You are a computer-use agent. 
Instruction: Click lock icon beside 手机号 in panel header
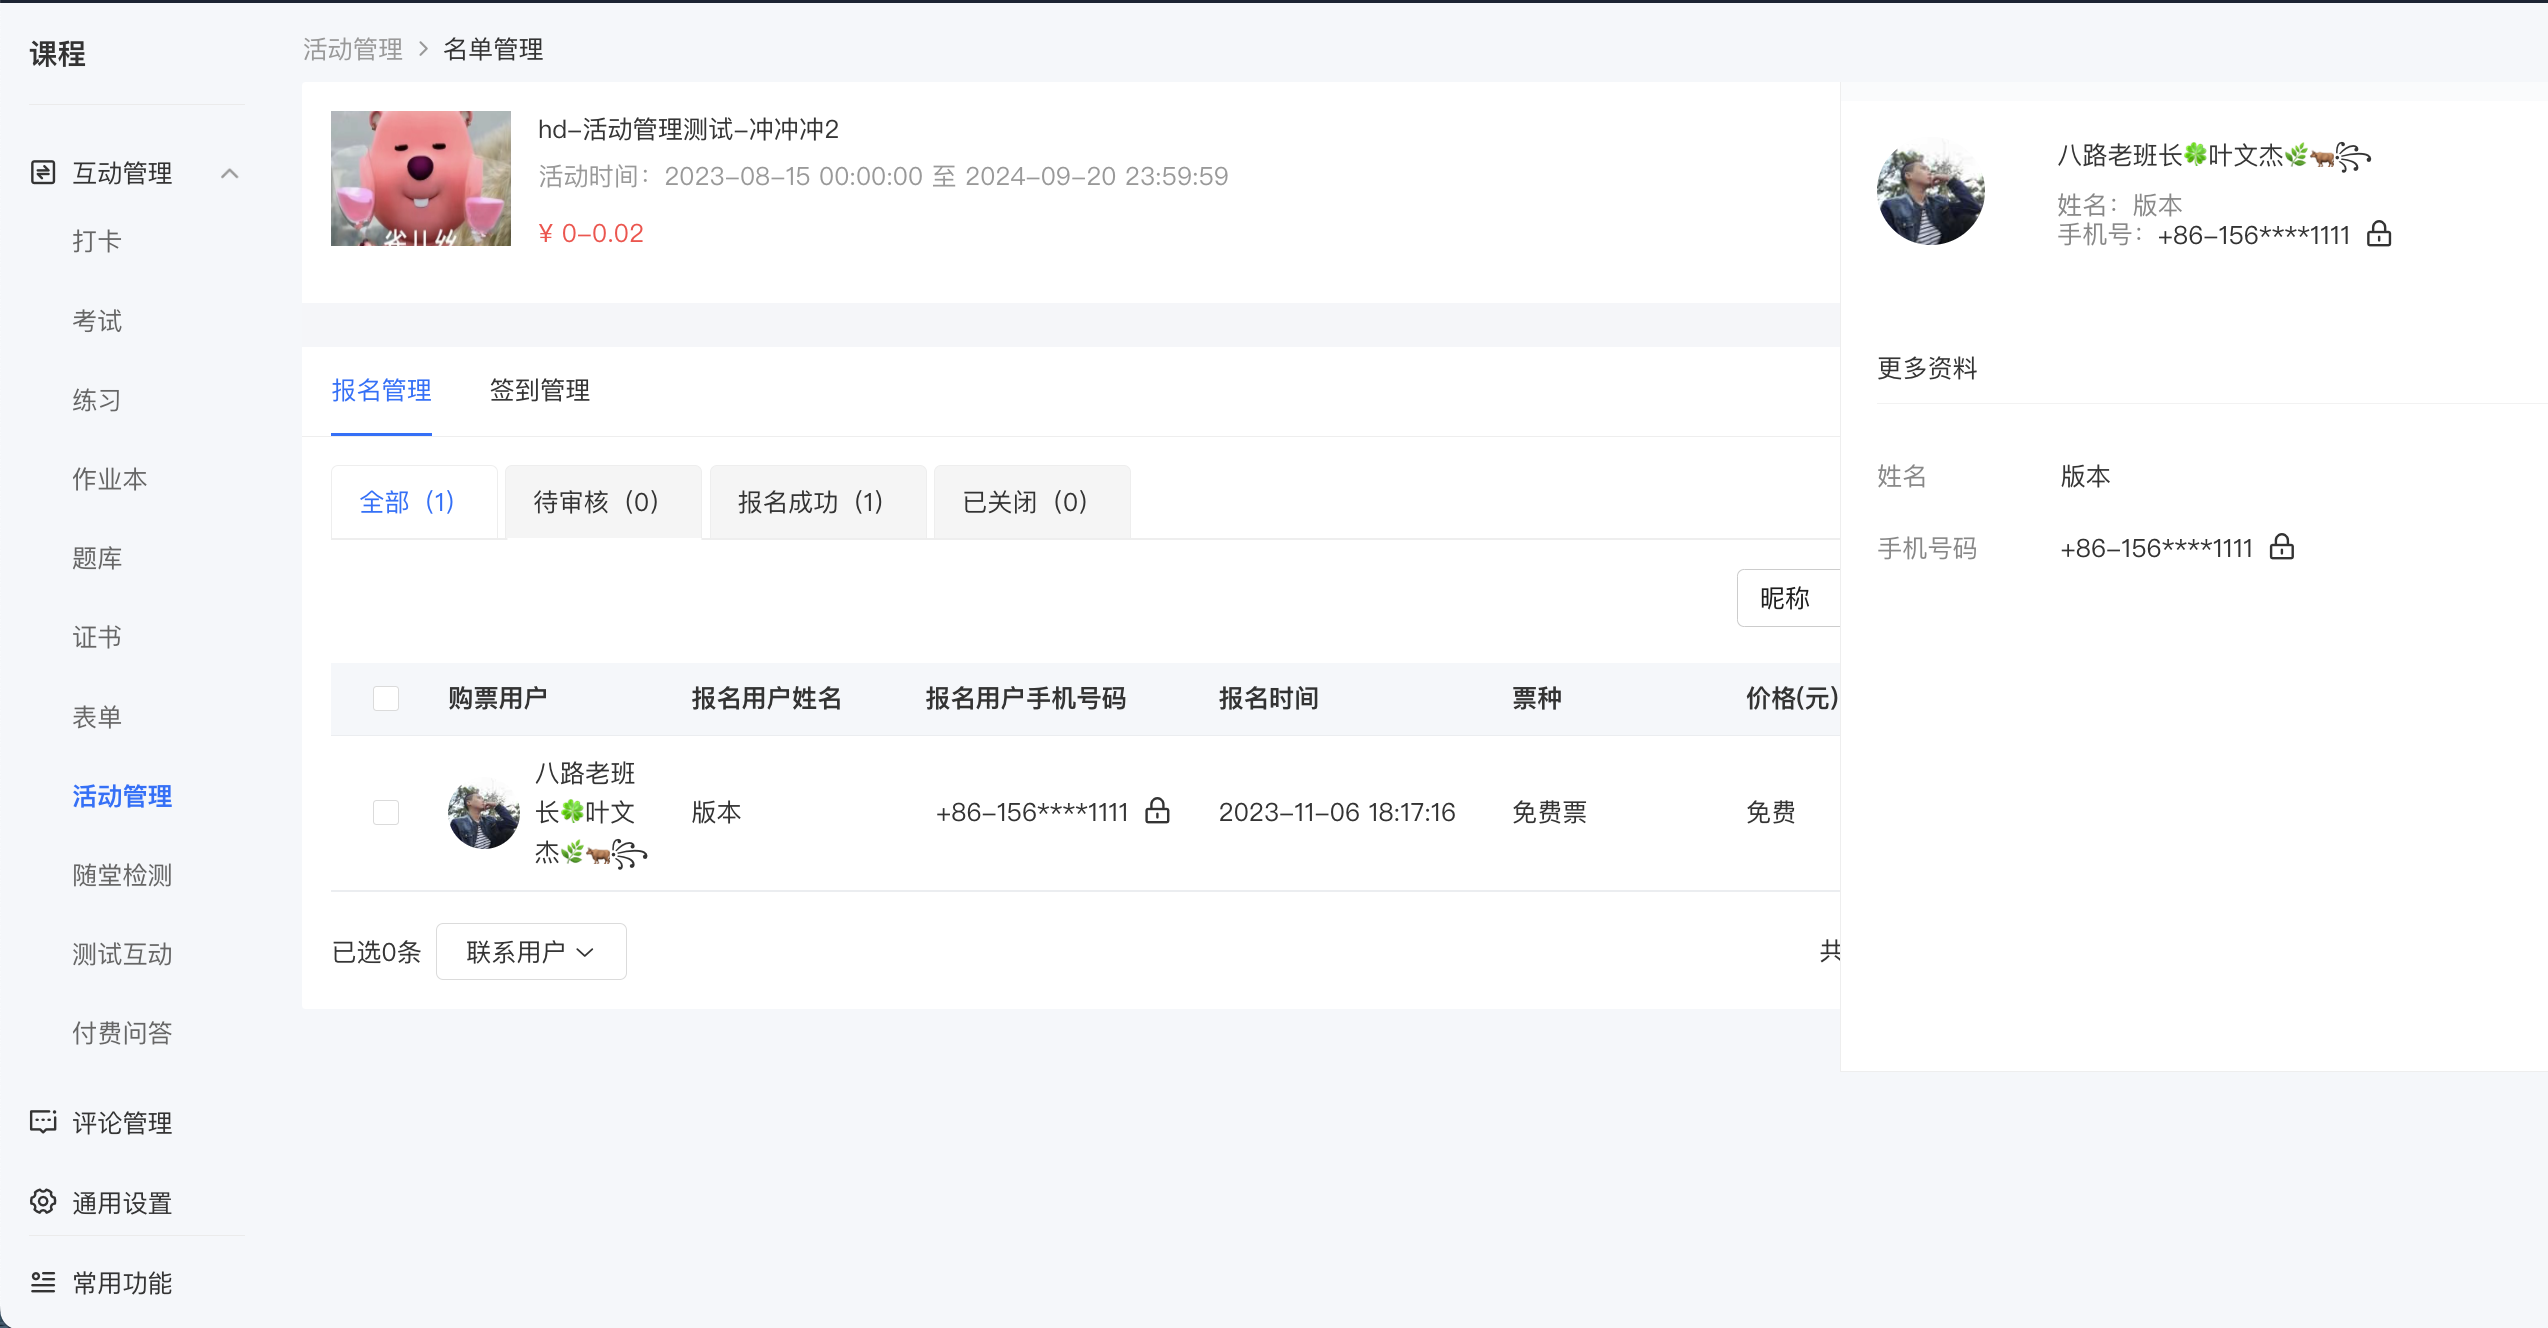(2379, 234)
